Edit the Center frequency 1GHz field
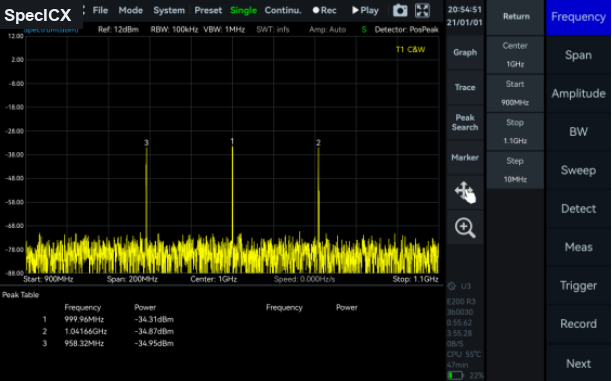 [x=515, y=55]
